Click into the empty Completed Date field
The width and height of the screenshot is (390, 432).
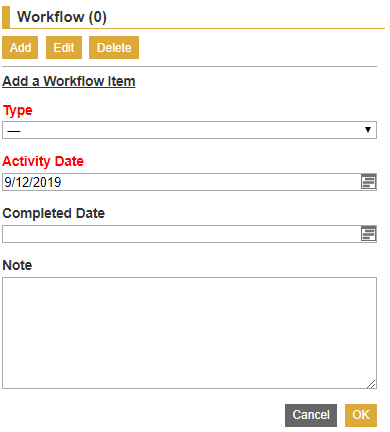coord(182,234)
